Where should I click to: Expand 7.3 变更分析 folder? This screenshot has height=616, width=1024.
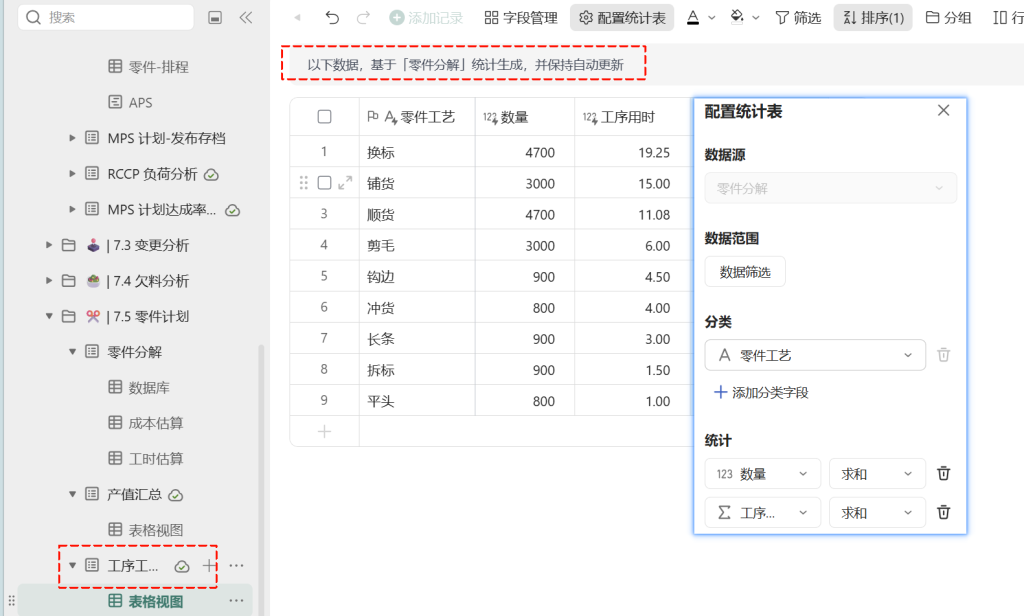pyautogui.click(x=49, y=245)
